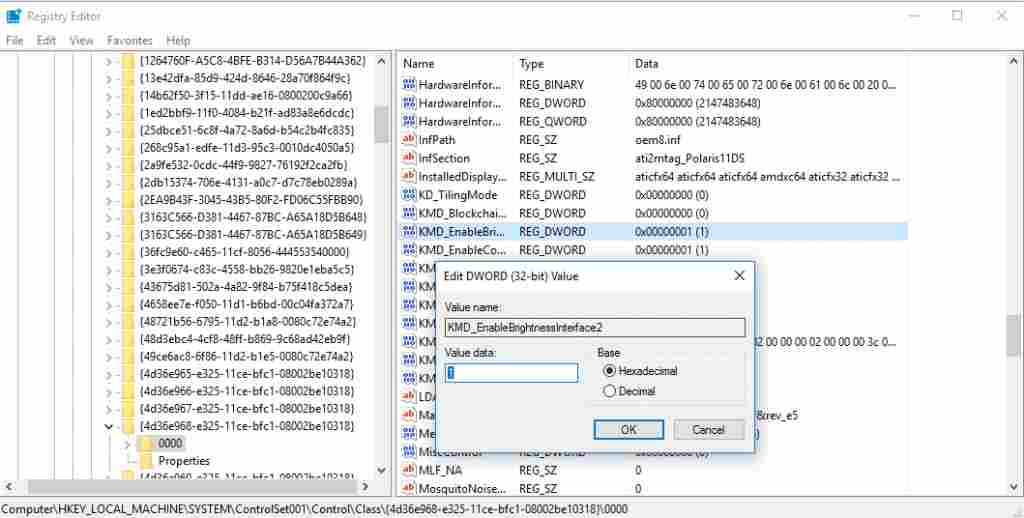Click folder icon of {36fc9e60-c465-11cf-8056-444553540000}

[x=128, y=252]
